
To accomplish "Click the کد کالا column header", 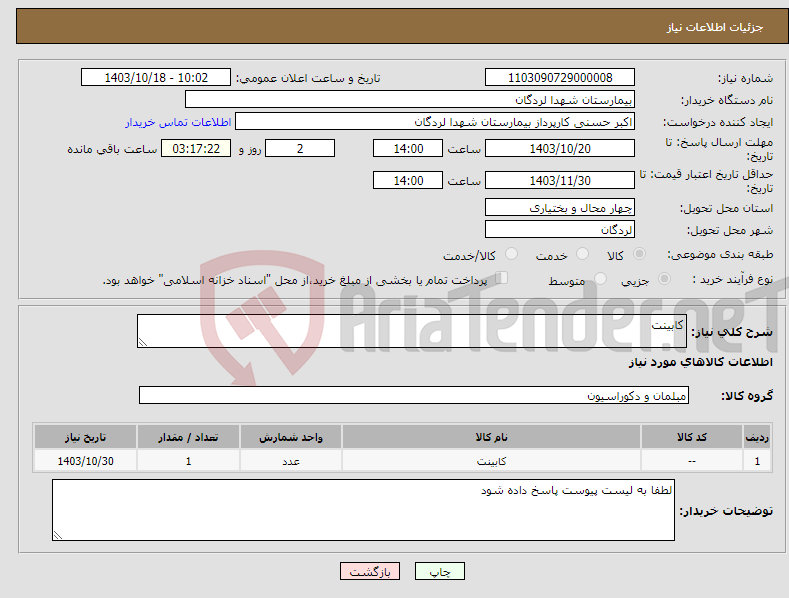I will (x=692, y=437).
